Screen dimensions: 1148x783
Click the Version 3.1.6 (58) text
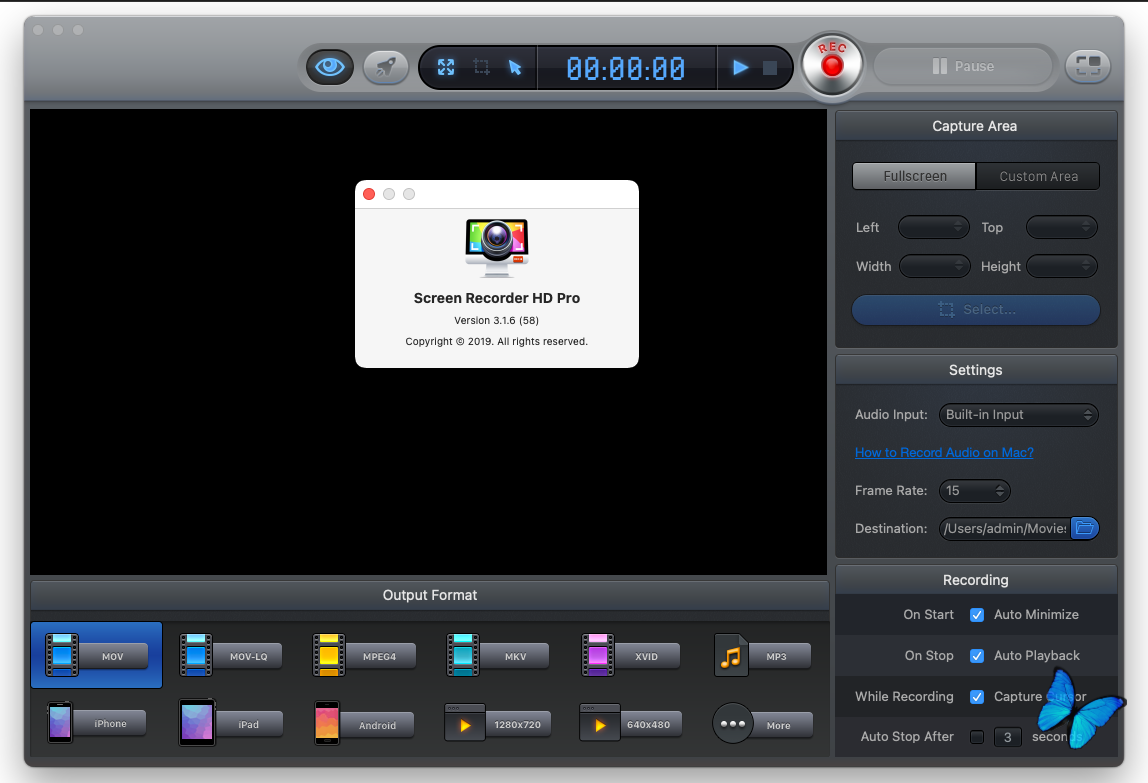(496, 321)
